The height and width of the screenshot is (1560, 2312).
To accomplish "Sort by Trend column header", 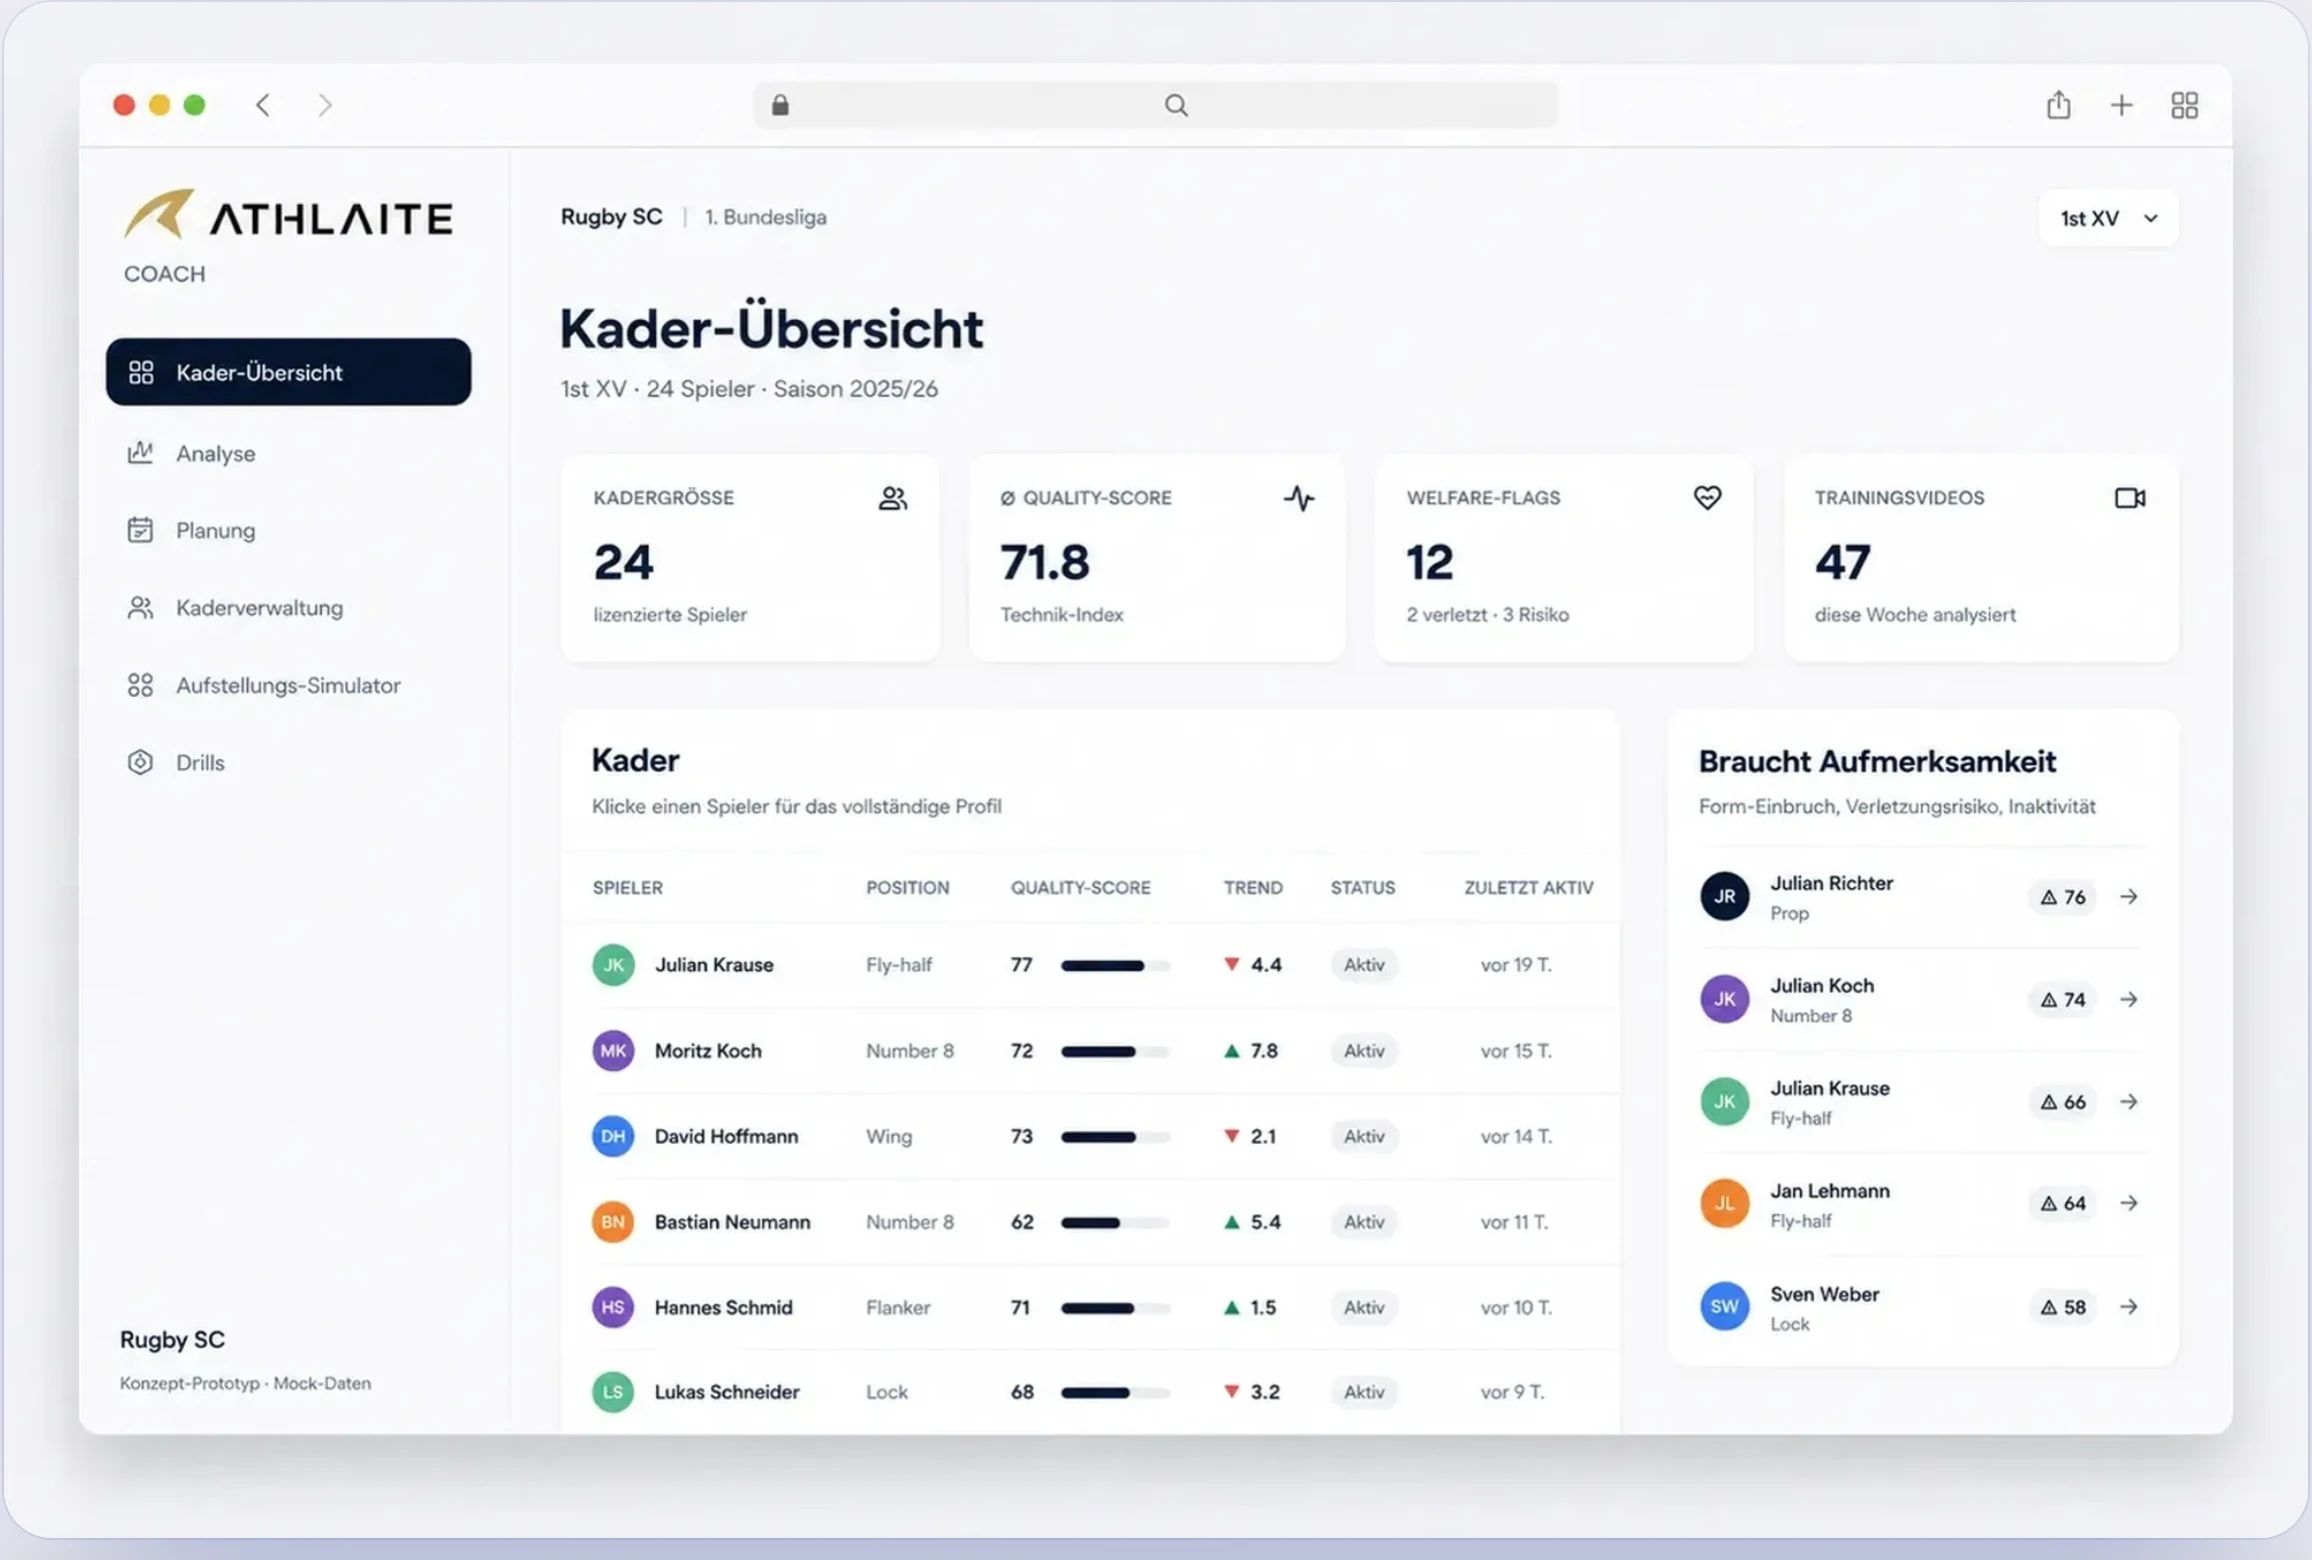I will (1253, 888).
